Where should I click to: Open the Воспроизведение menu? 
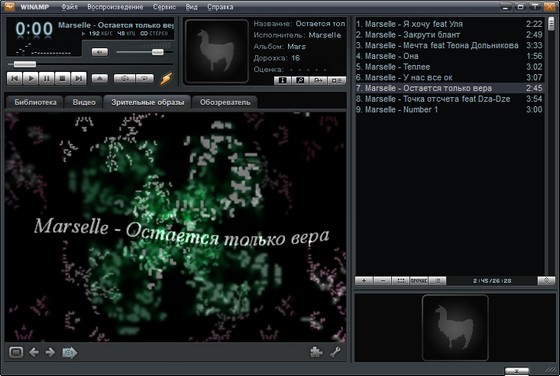[115, 7]
